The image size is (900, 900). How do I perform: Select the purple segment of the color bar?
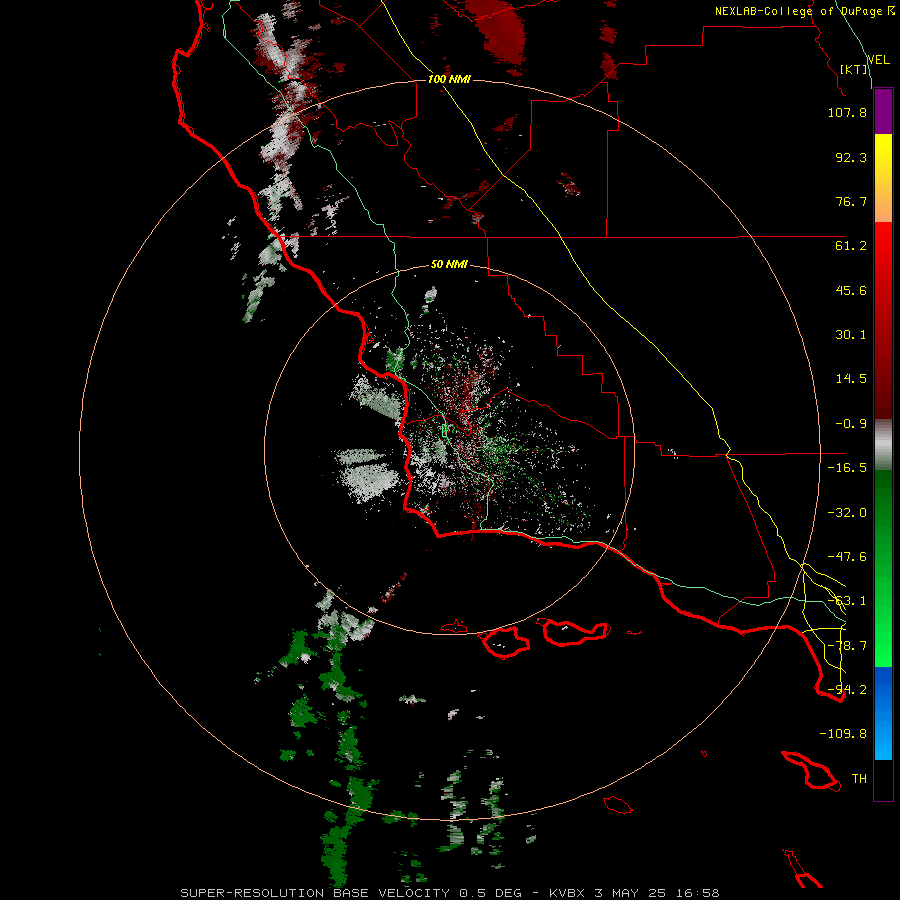(883, 111)
